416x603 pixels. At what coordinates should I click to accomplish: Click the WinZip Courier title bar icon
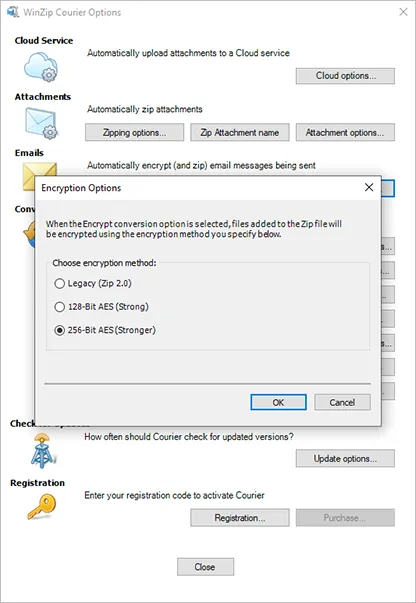pos(13,12)
